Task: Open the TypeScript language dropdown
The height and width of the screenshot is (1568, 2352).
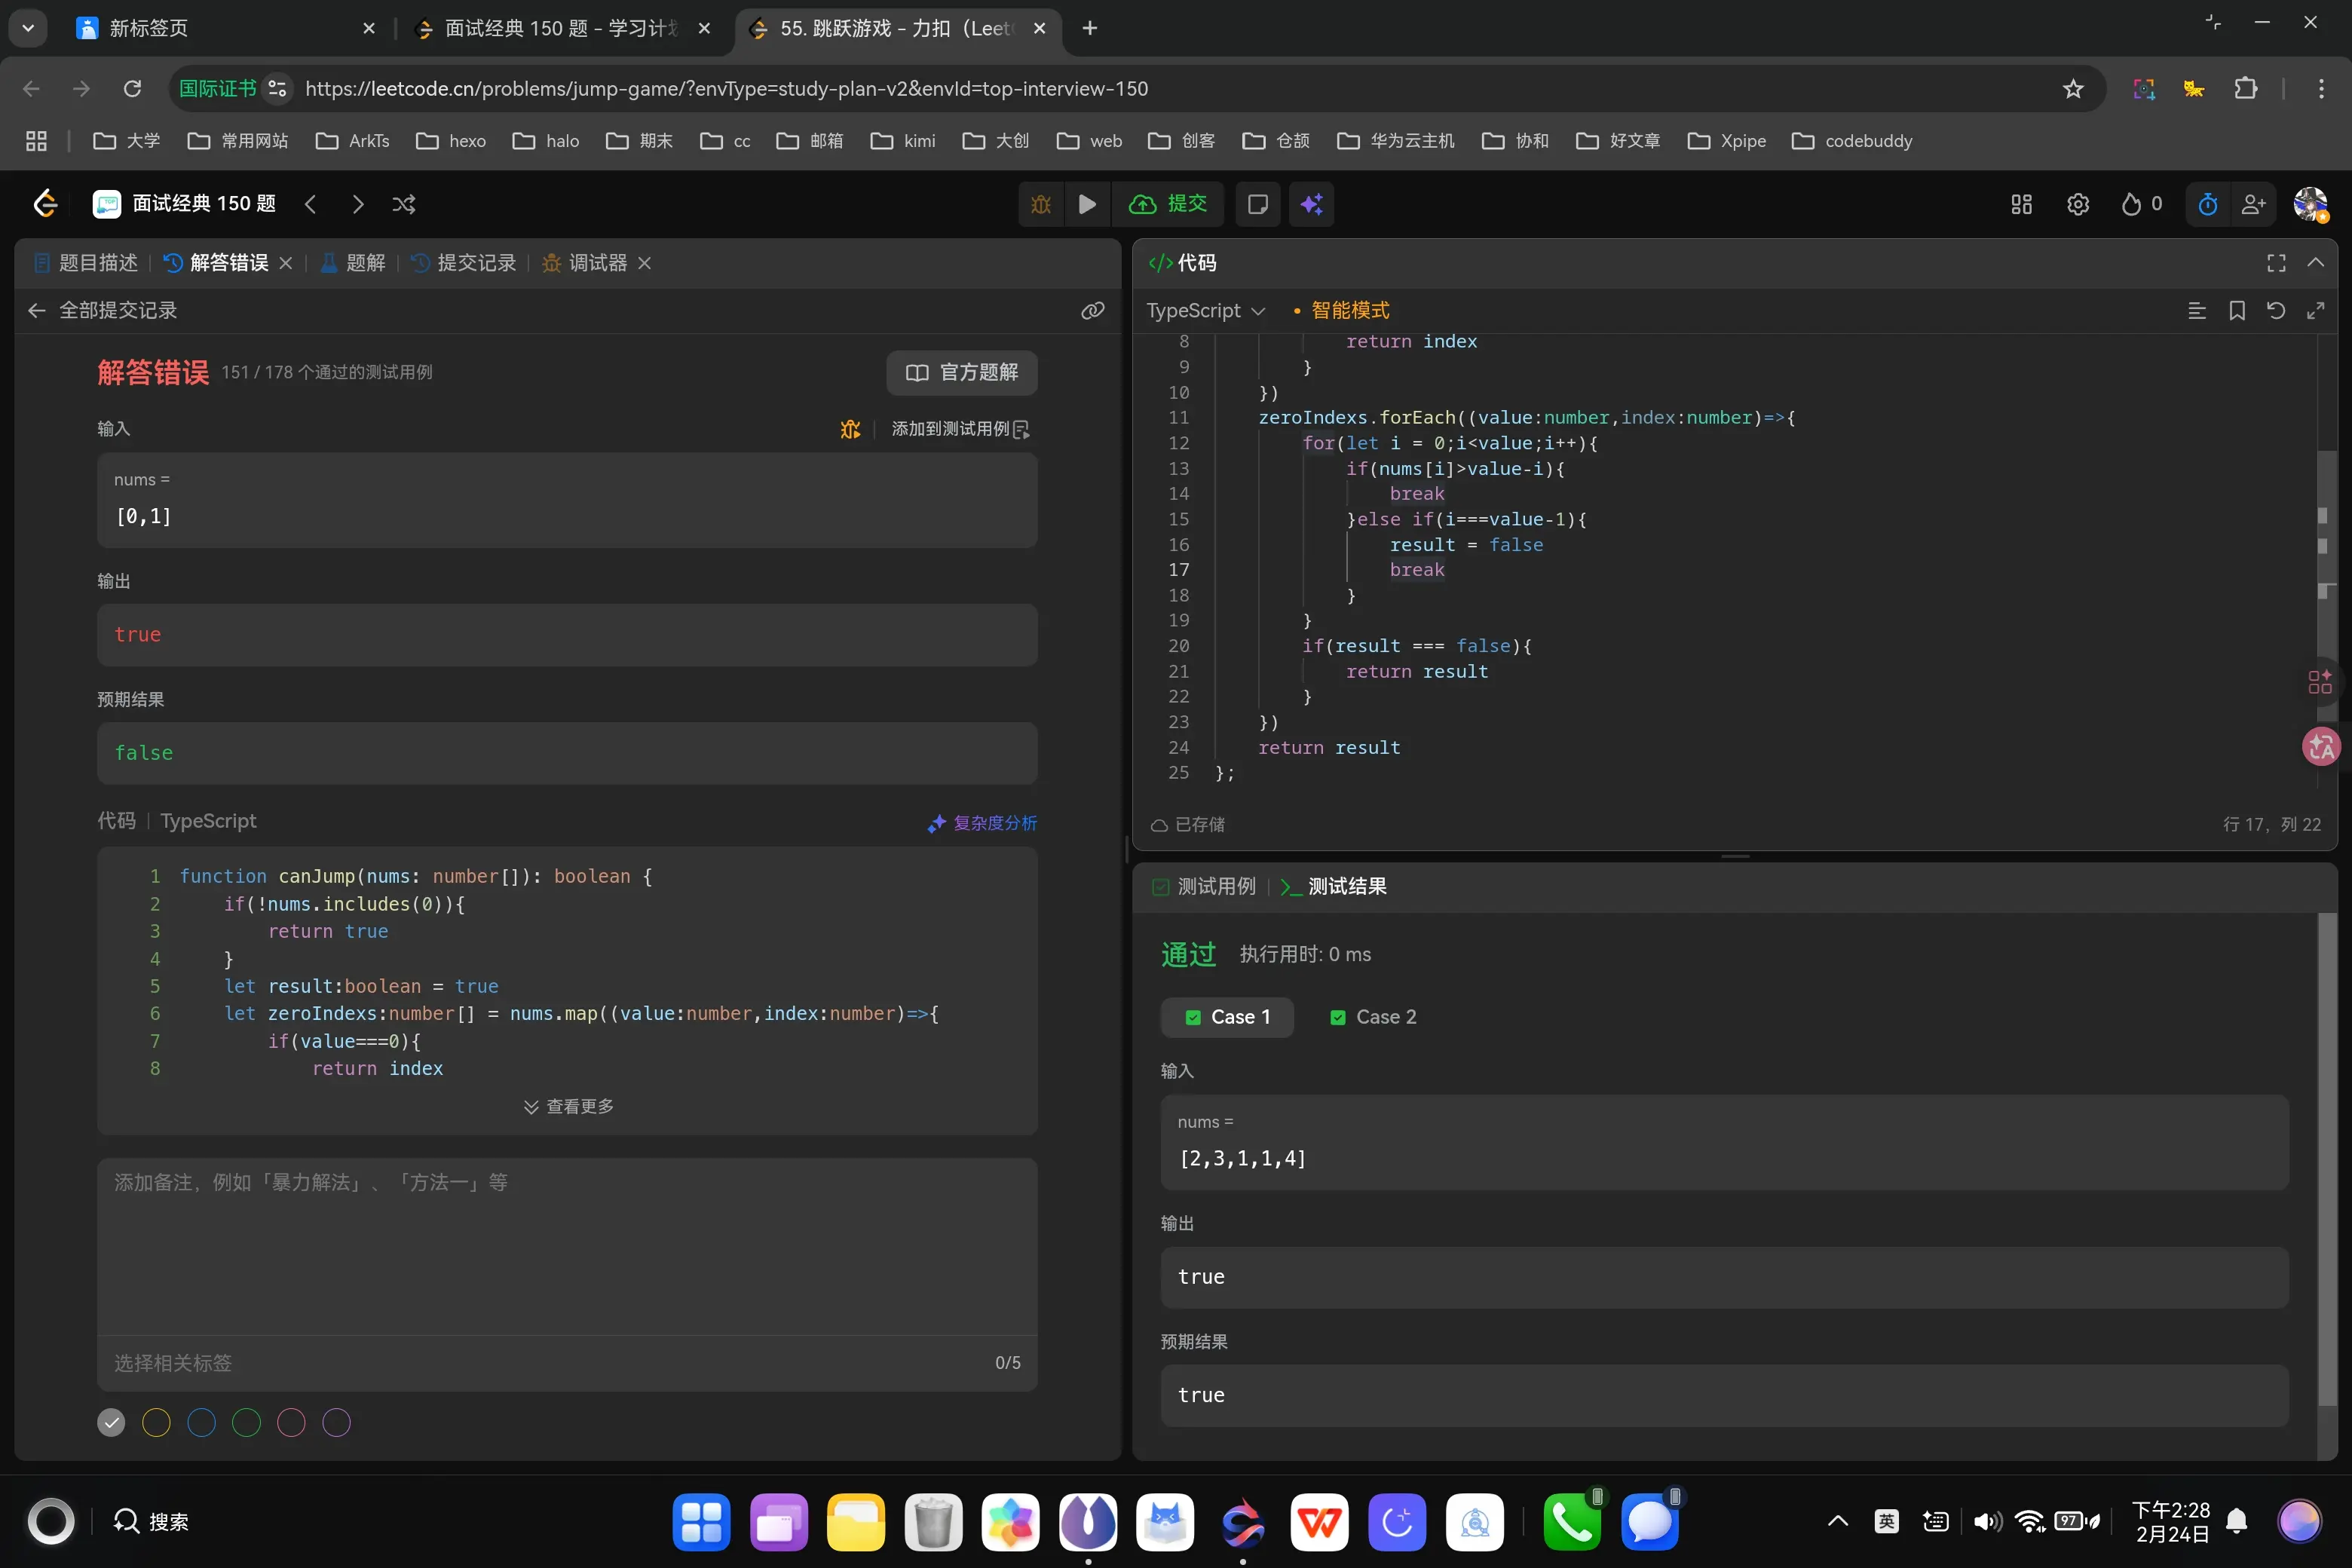Action: pos(1205,311)
